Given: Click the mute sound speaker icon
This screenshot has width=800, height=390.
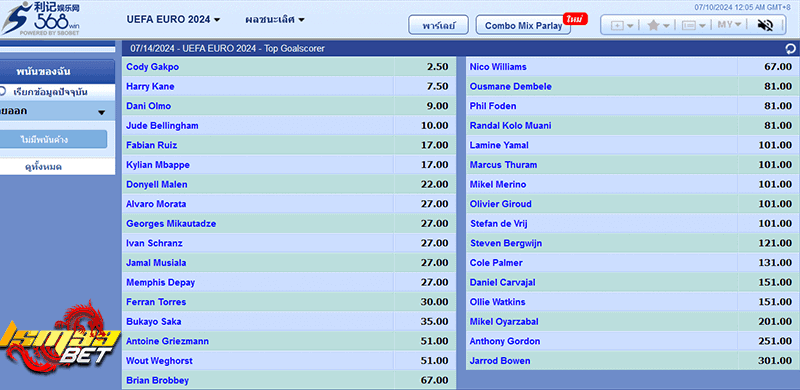Looking at the screenshot, I should (765, 25).
